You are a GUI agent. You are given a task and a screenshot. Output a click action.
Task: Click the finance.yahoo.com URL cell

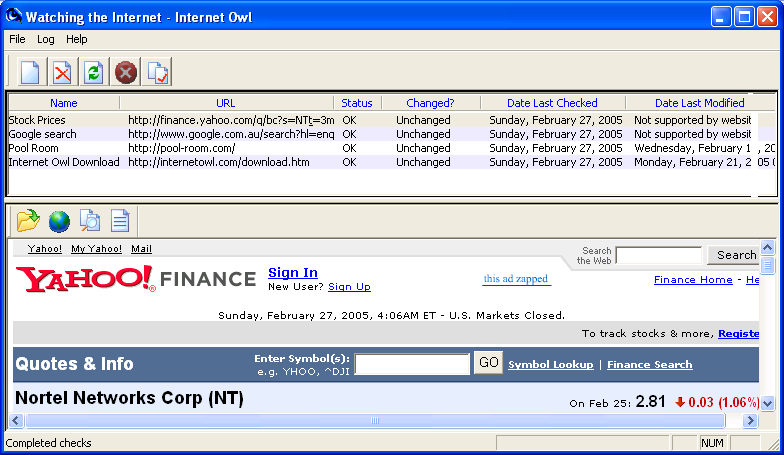pyautogui.click(x=231, y=120)
